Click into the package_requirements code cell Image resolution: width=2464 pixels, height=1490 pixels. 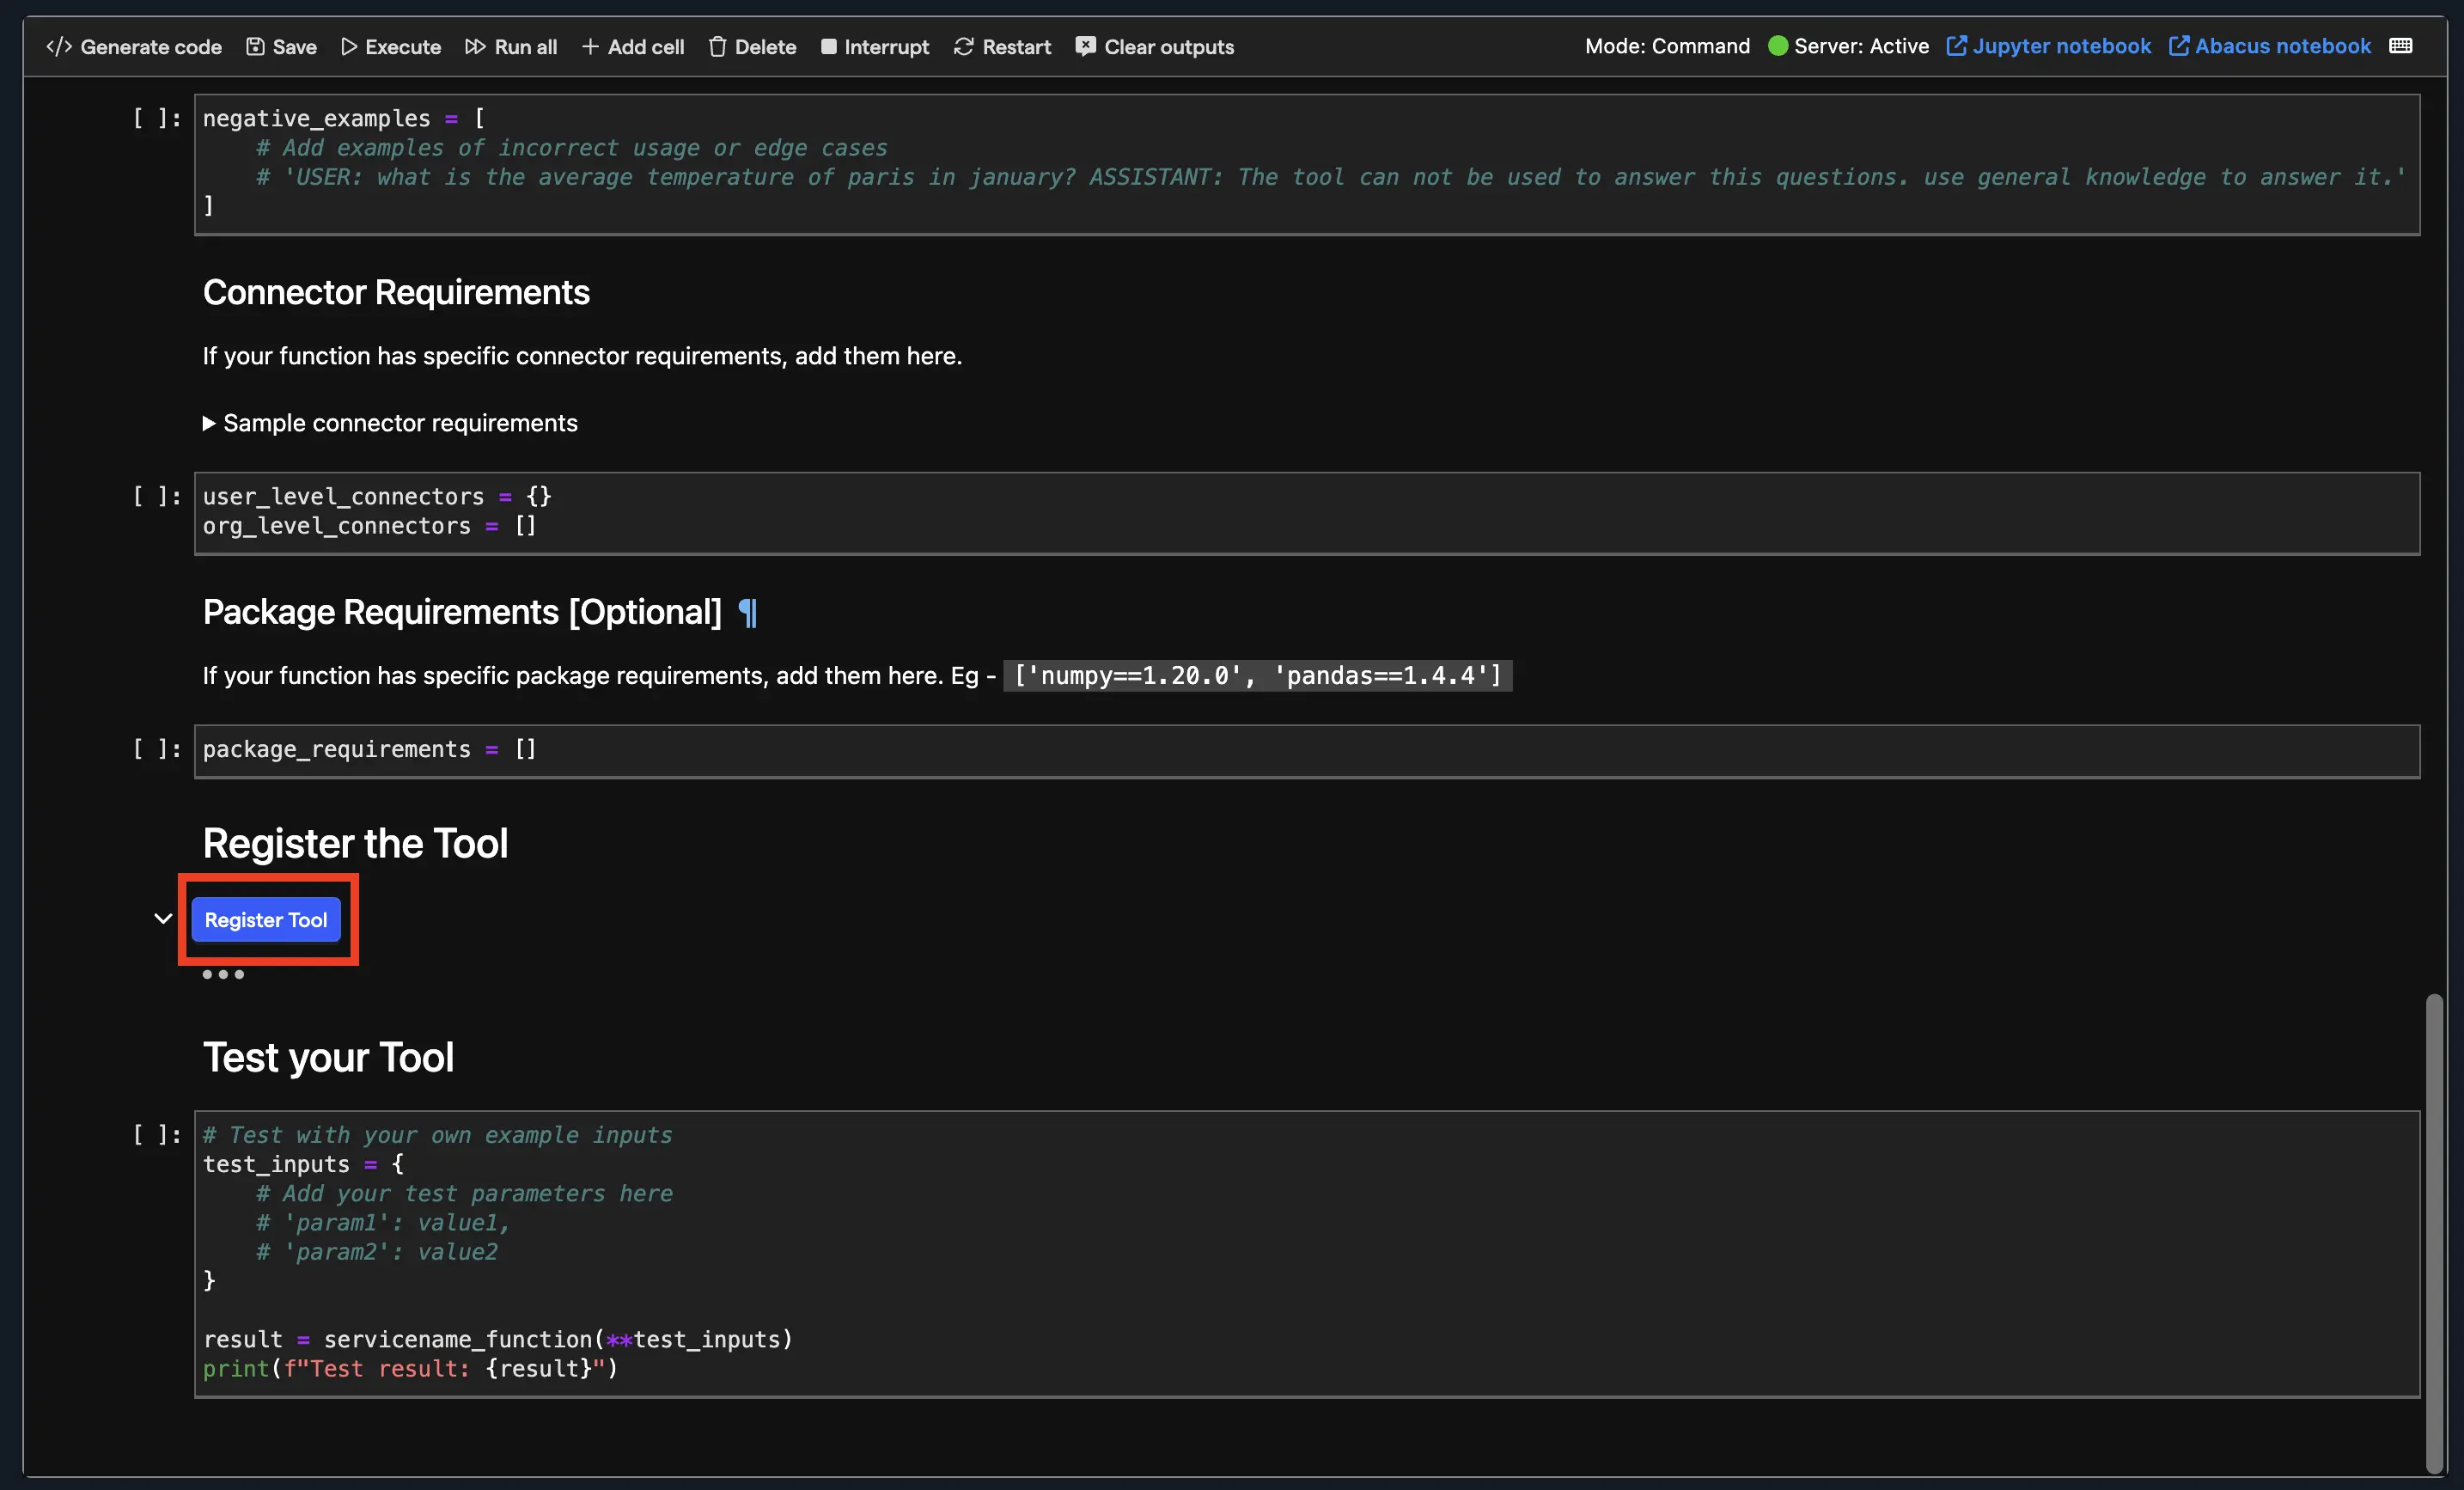click(1200, 750)
